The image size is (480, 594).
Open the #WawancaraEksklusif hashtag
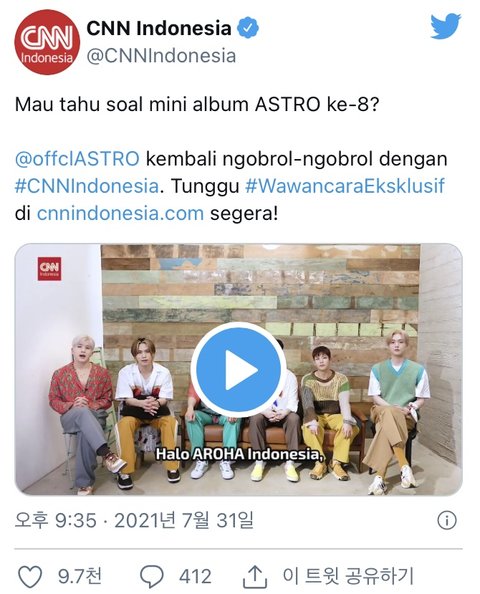(345, 186)
